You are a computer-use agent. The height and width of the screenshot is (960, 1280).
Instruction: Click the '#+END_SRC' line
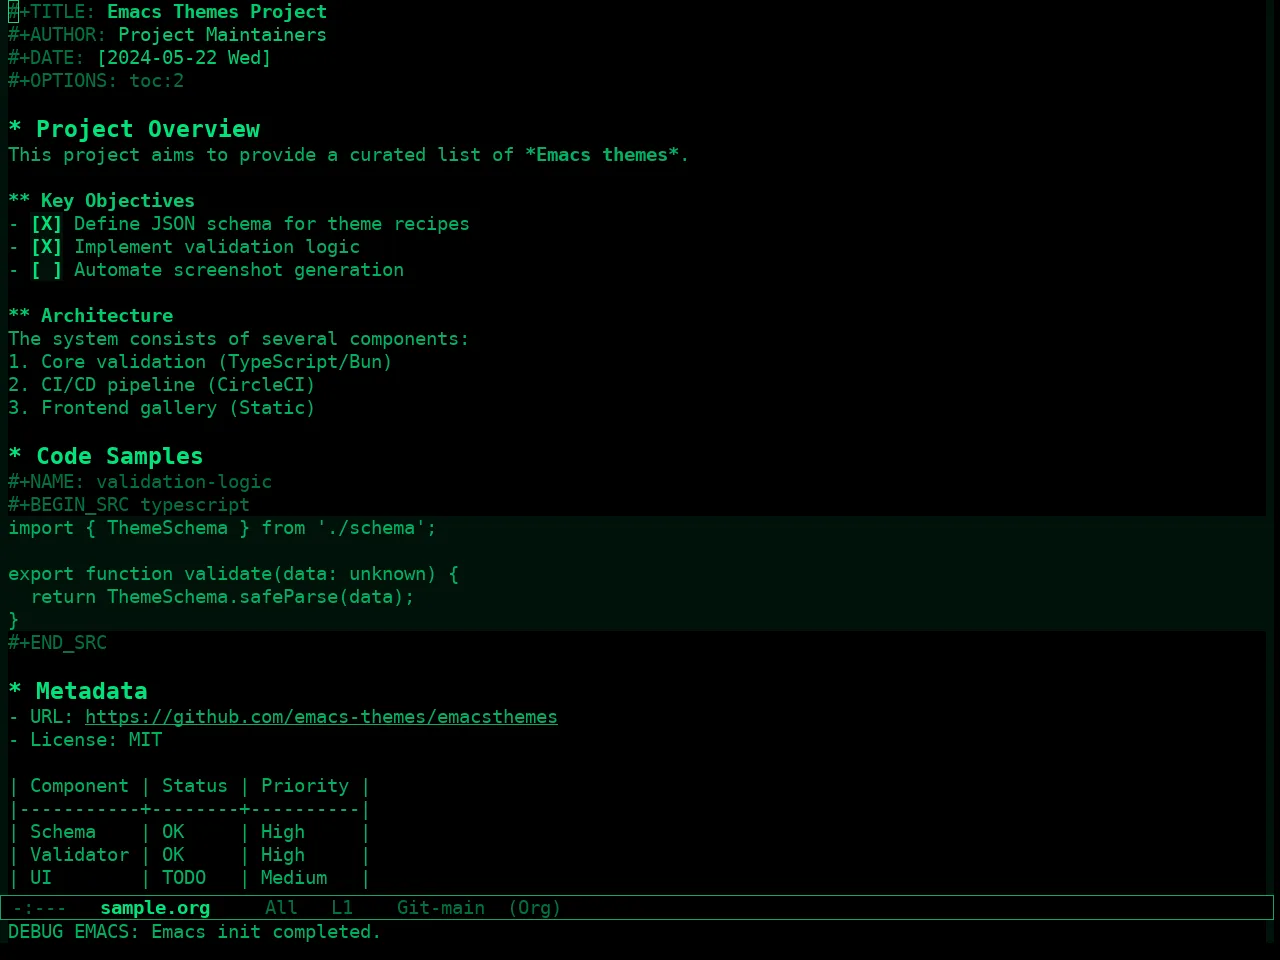pos(57,643)
